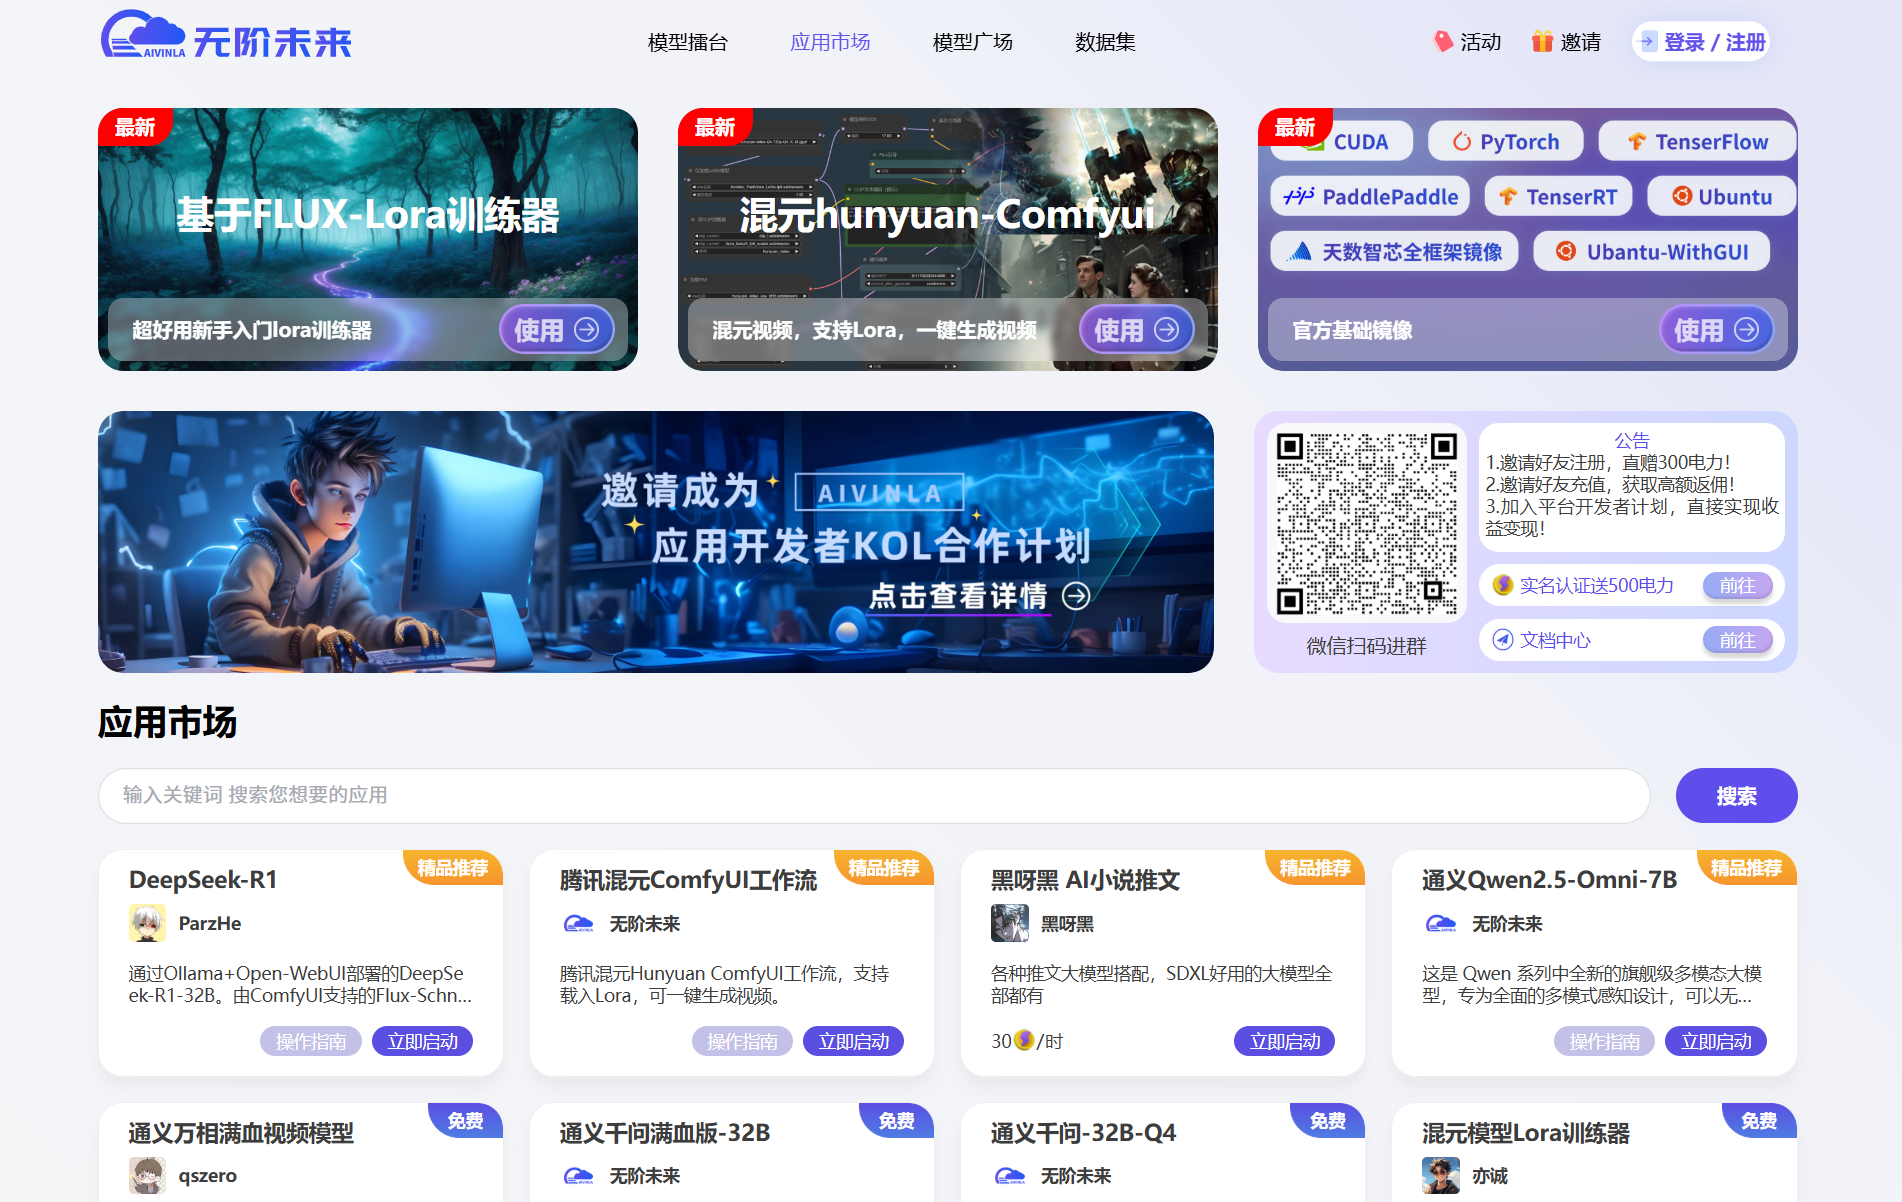Open the 模型擂台 nav item
The image size is (1902, 1202).
click(x=688, y=42)
